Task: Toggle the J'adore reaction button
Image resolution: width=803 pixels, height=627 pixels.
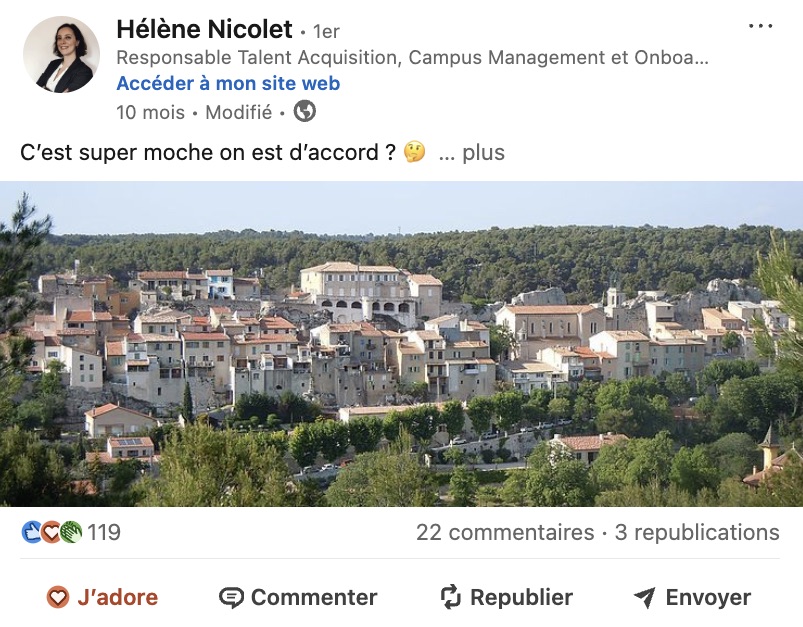Action: click(x=102, y=597)
